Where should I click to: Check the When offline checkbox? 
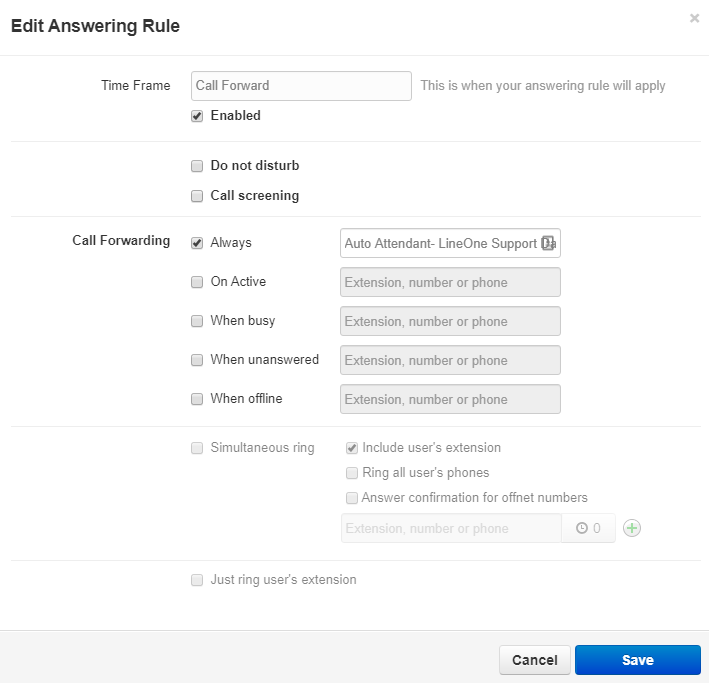click(197, 398)
